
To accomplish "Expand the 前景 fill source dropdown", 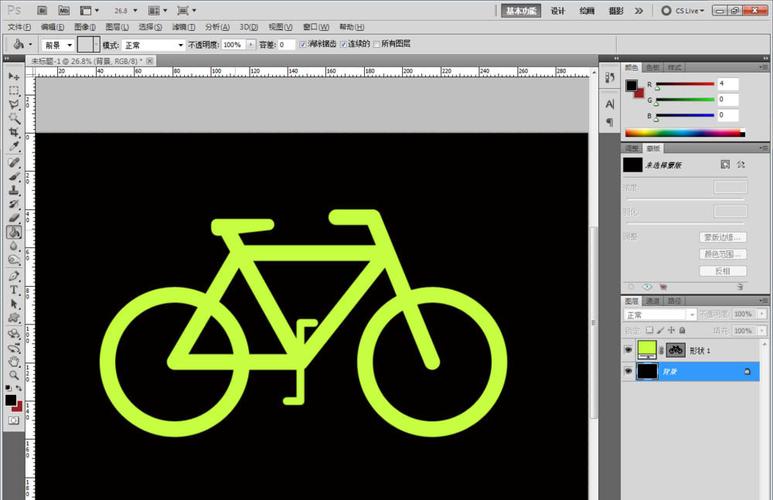I will click(59, 45).
